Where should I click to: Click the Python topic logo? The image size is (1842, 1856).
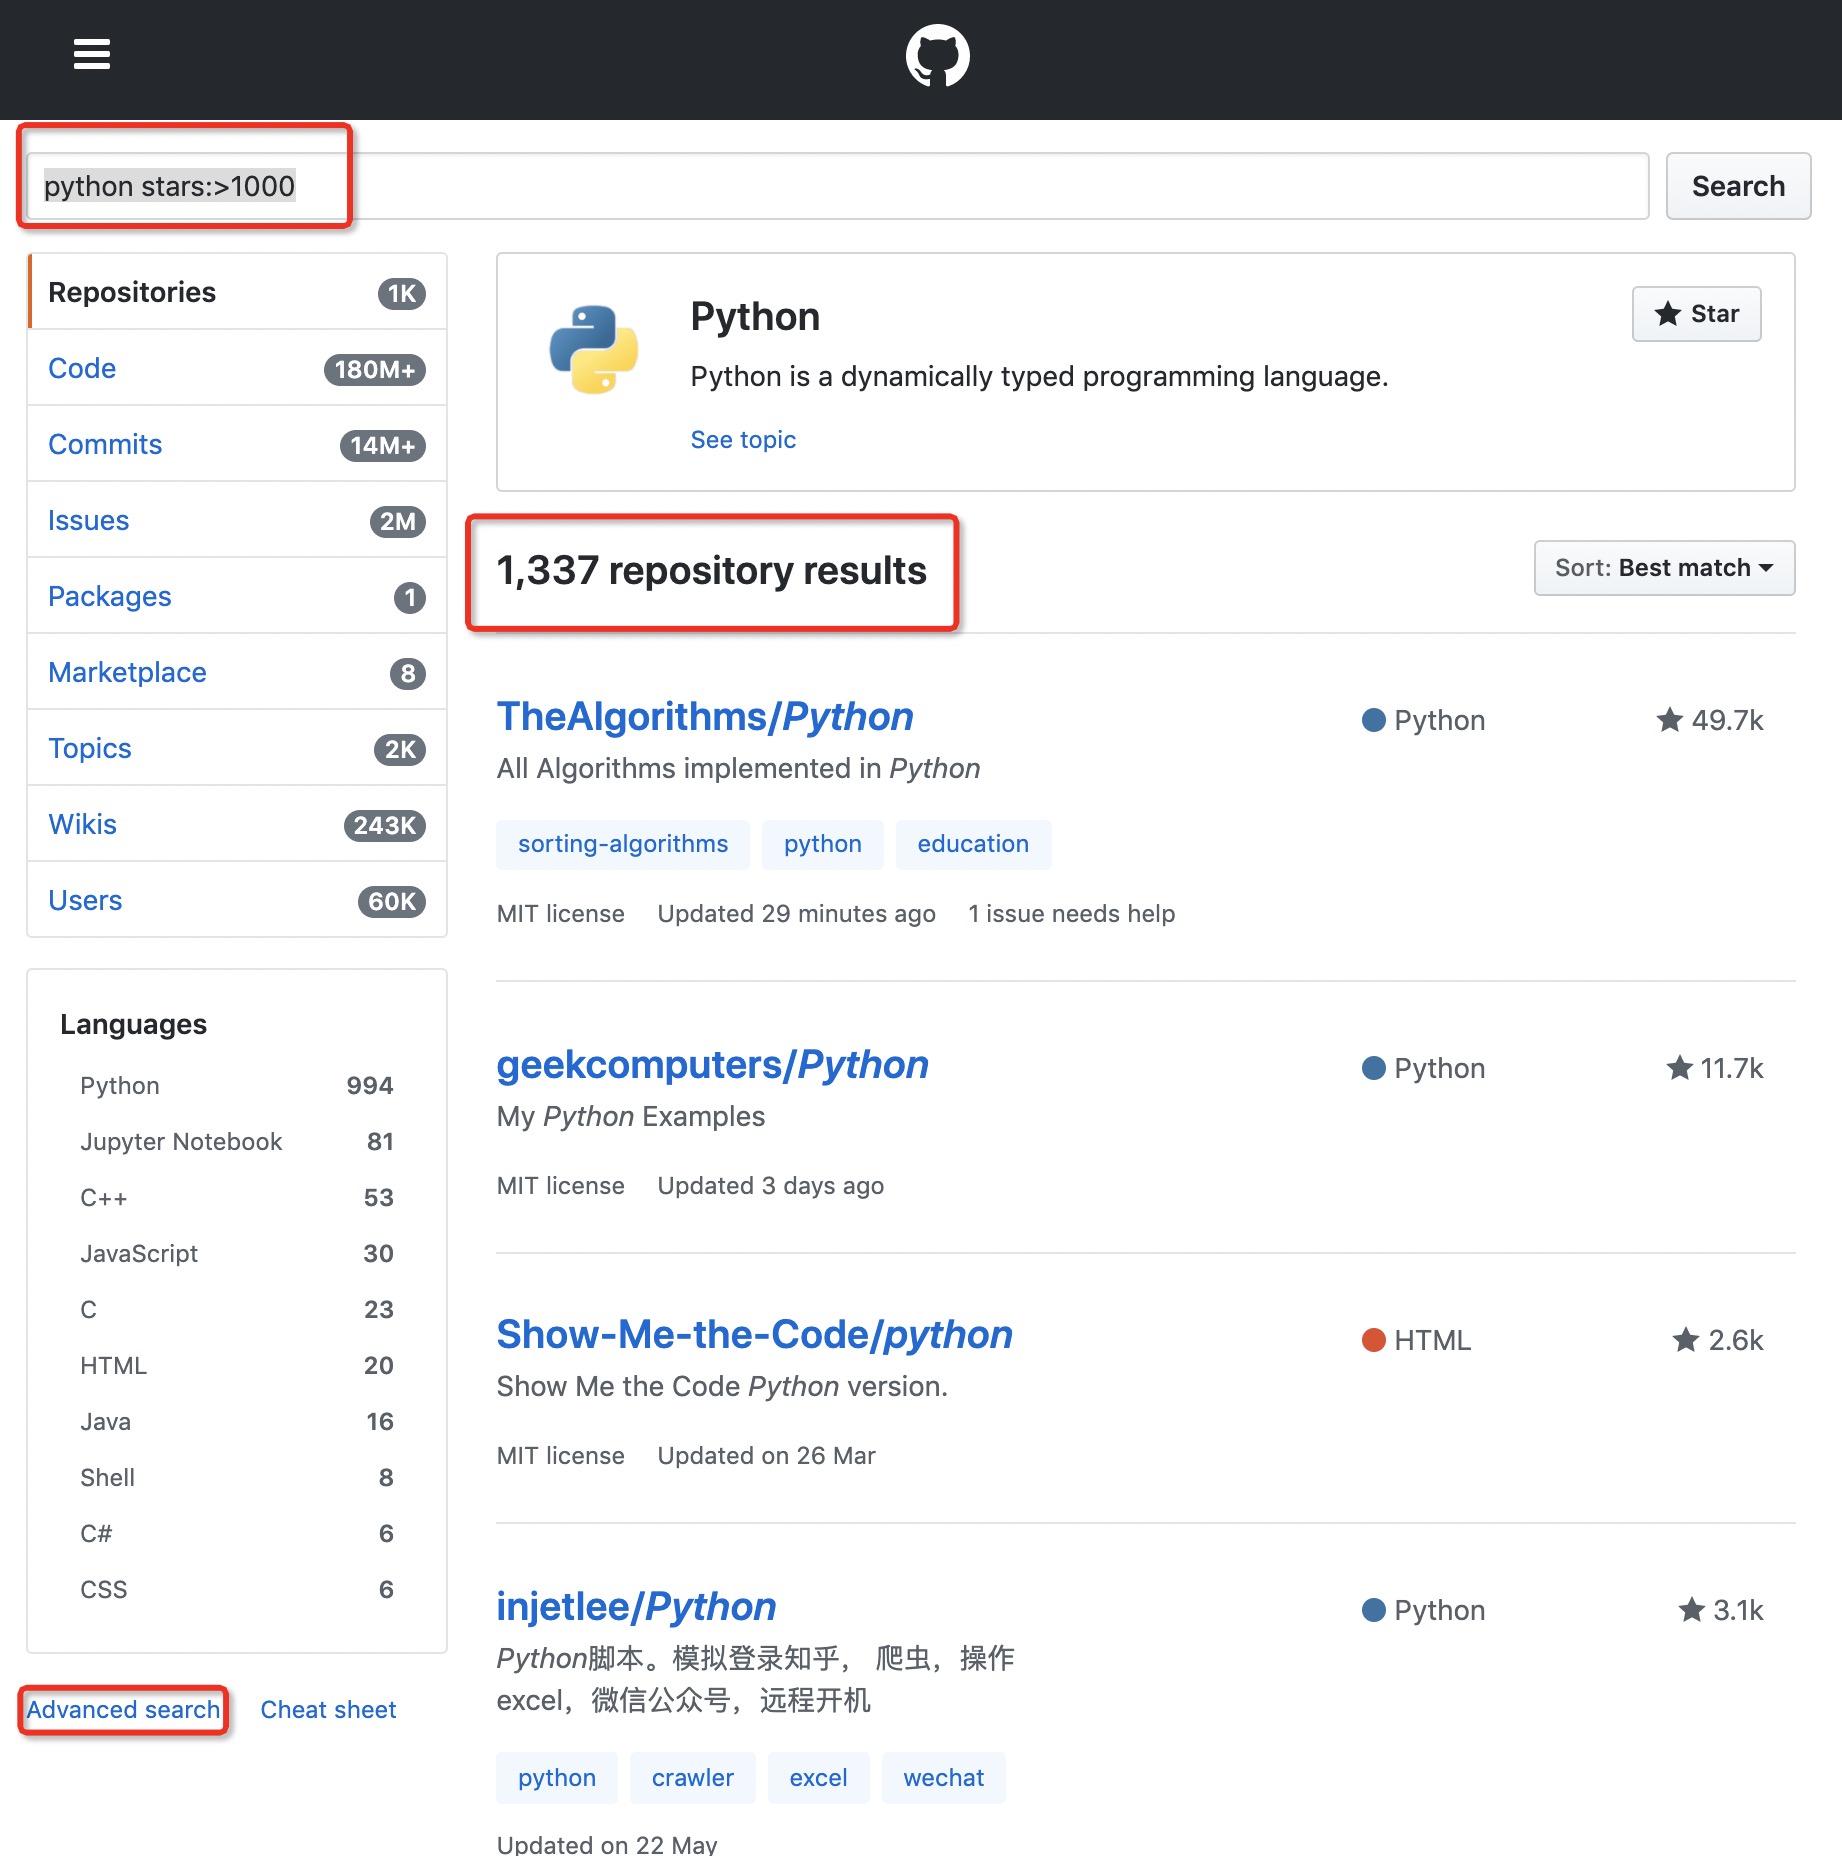594,349
